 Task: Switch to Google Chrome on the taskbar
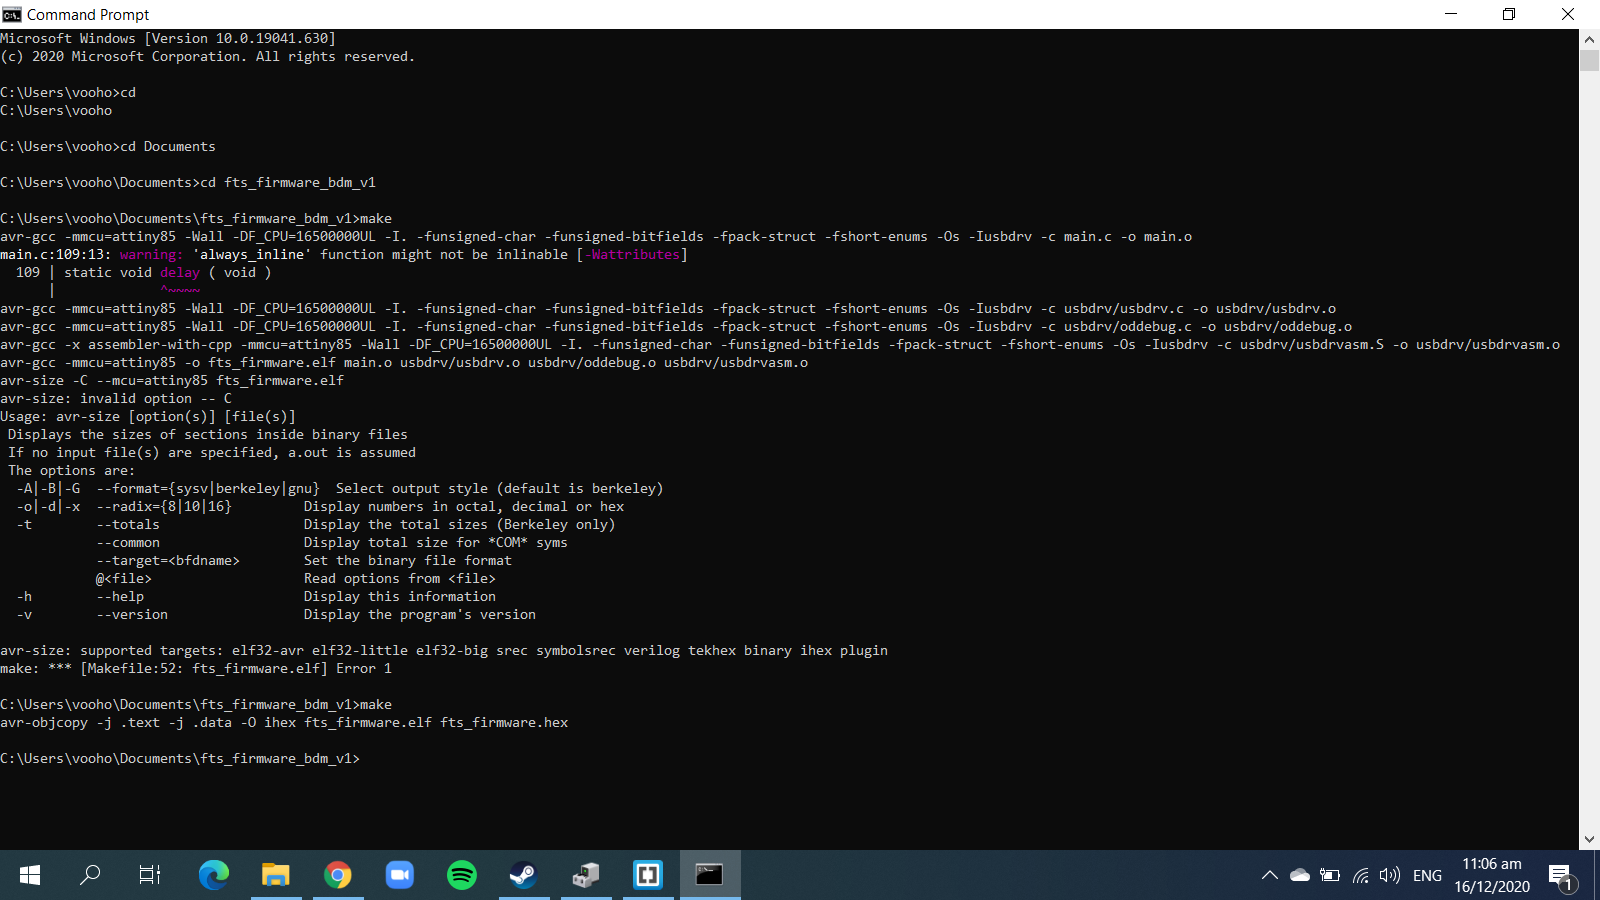pyautogui.click(x=338, y=875)
